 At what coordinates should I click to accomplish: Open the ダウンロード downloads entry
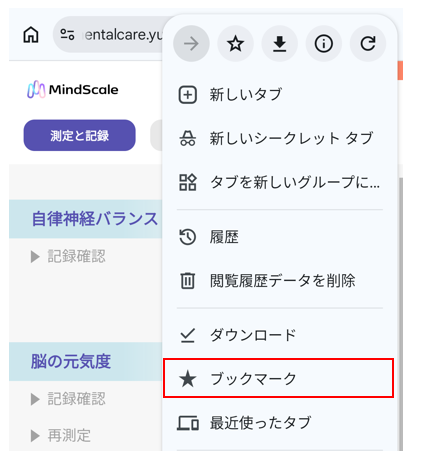[279, 335]
